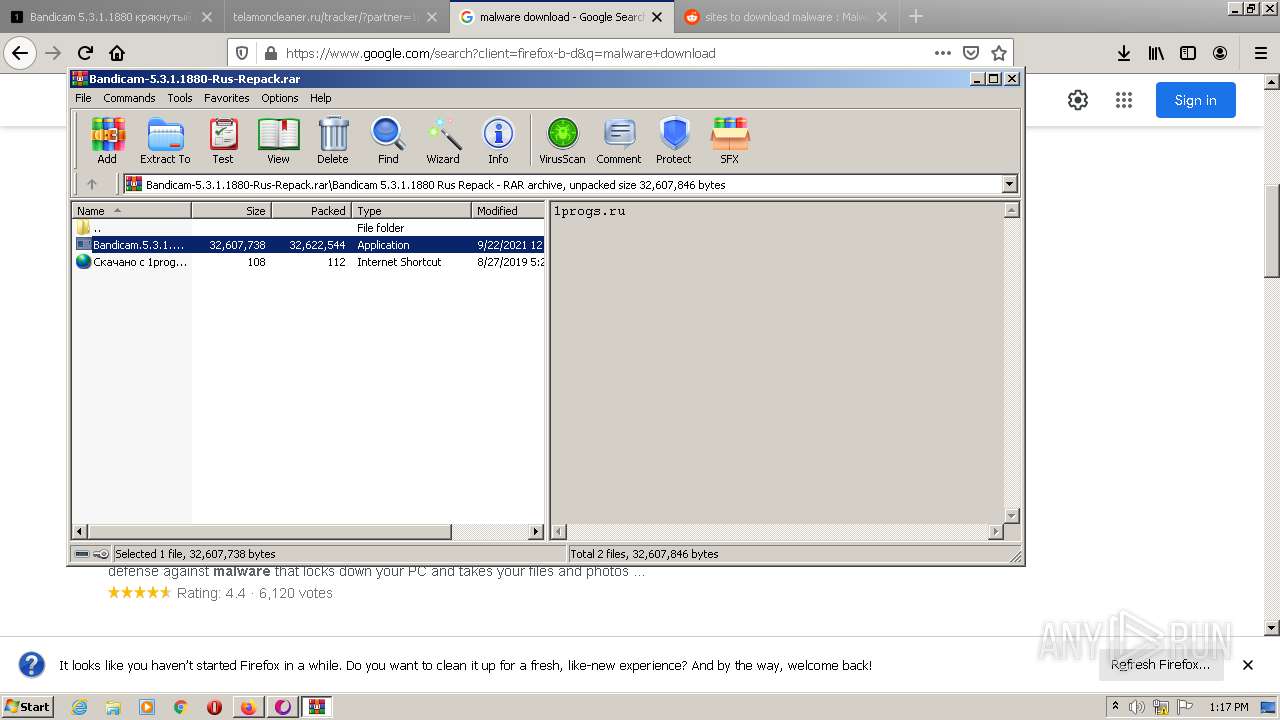Screen dimensions: 1280x720
Task: Open the Options menu
Action: point(280,98)
